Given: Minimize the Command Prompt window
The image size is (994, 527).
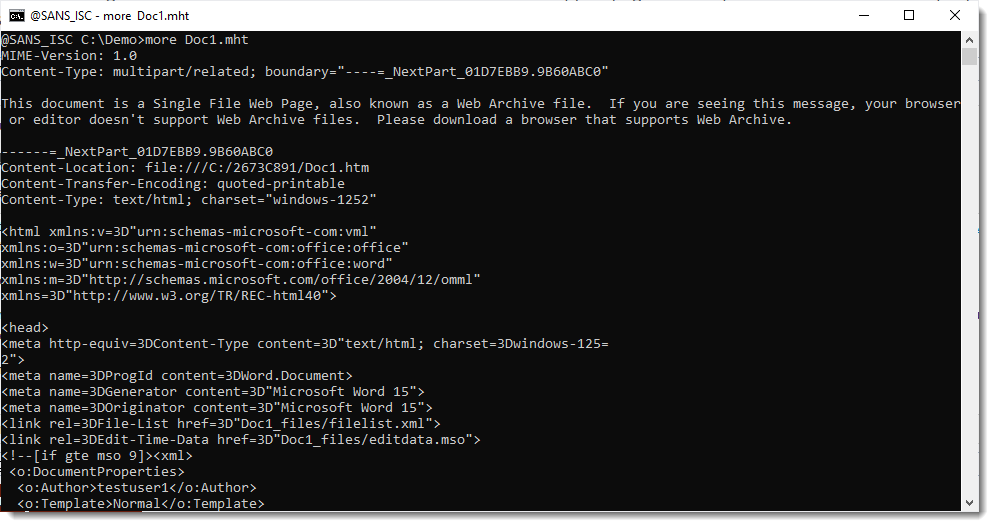Looking at the screenshot, I should click(863, 15).
